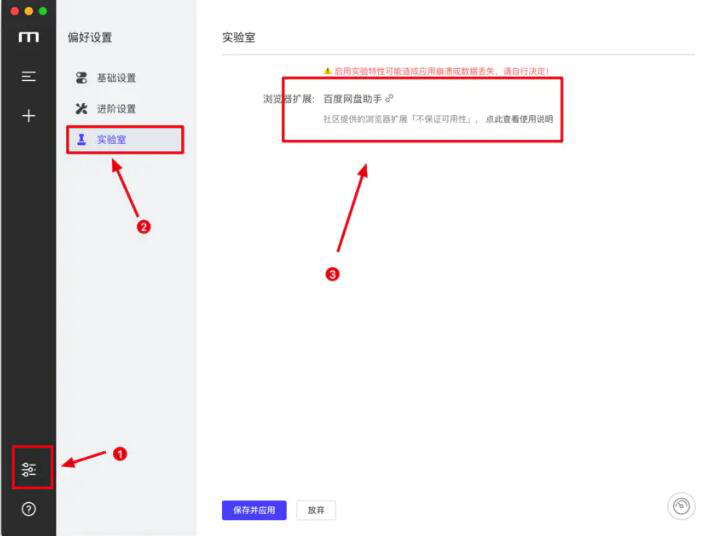Viewport: 718px width, 536px height.
Task: Click 保存并应用 button
Action: coord(254,510)
